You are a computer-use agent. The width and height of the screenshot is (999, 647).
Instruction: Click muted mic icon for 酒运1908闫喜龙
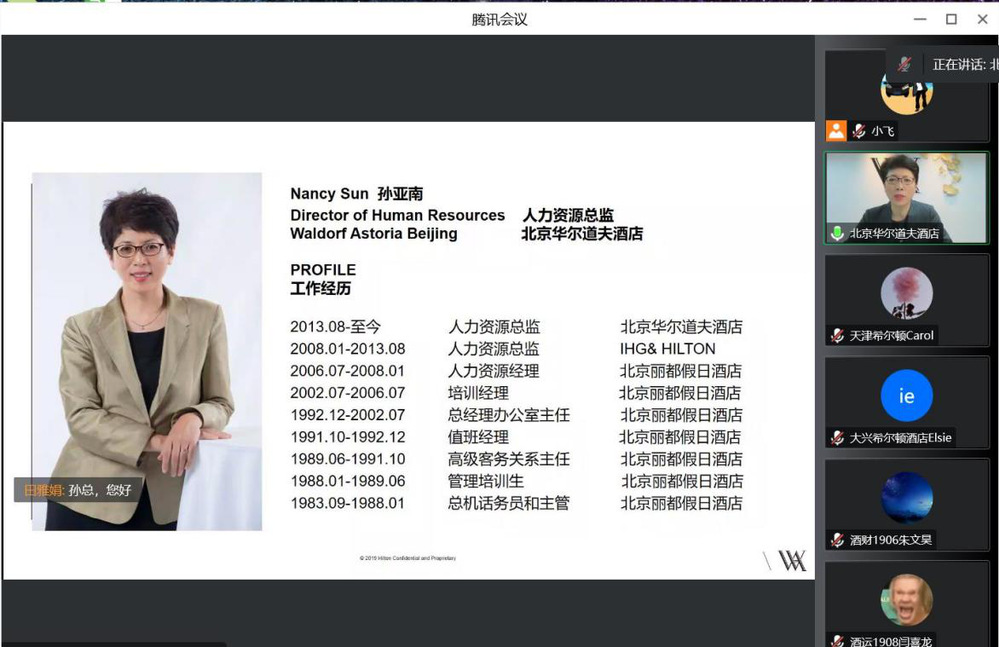point(837,641)
